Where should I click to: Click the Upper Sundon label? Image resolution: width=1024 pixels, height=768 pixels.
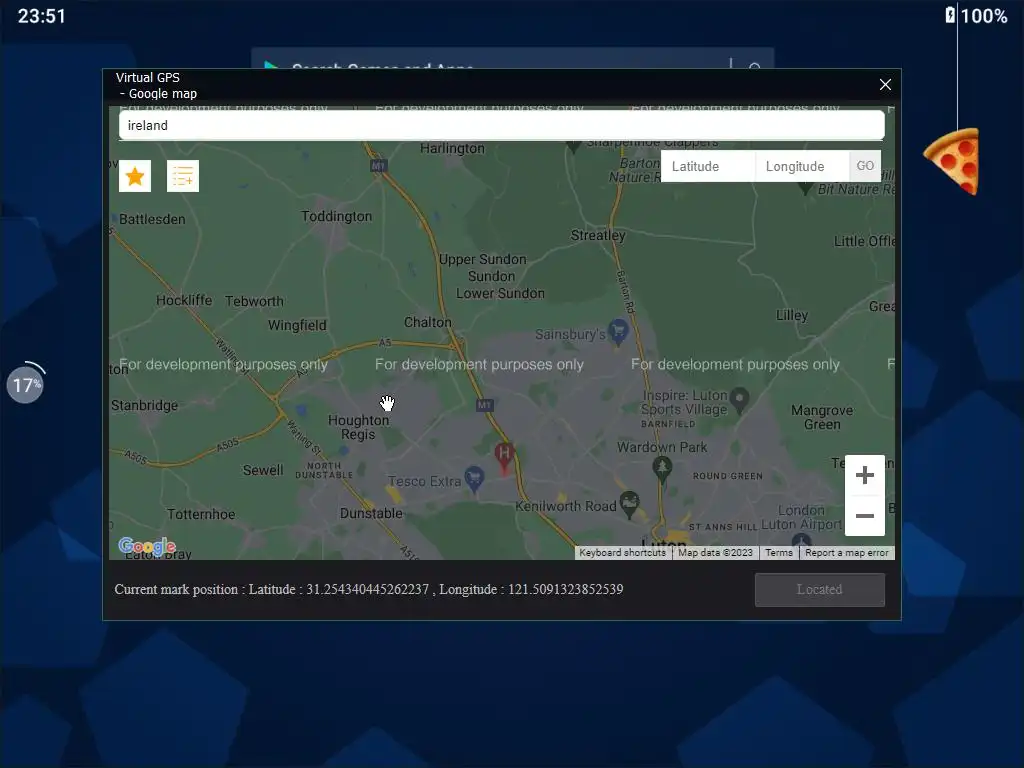[483, 259]
